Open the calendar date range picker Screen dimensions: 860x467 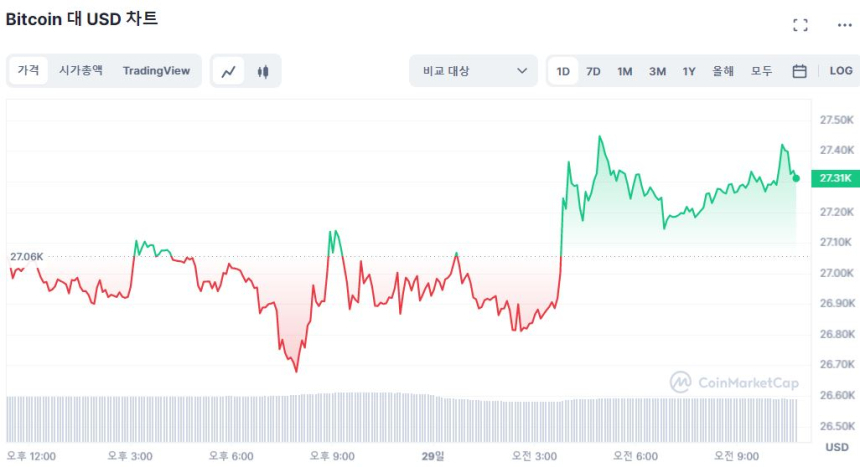(x=799, y=71)
